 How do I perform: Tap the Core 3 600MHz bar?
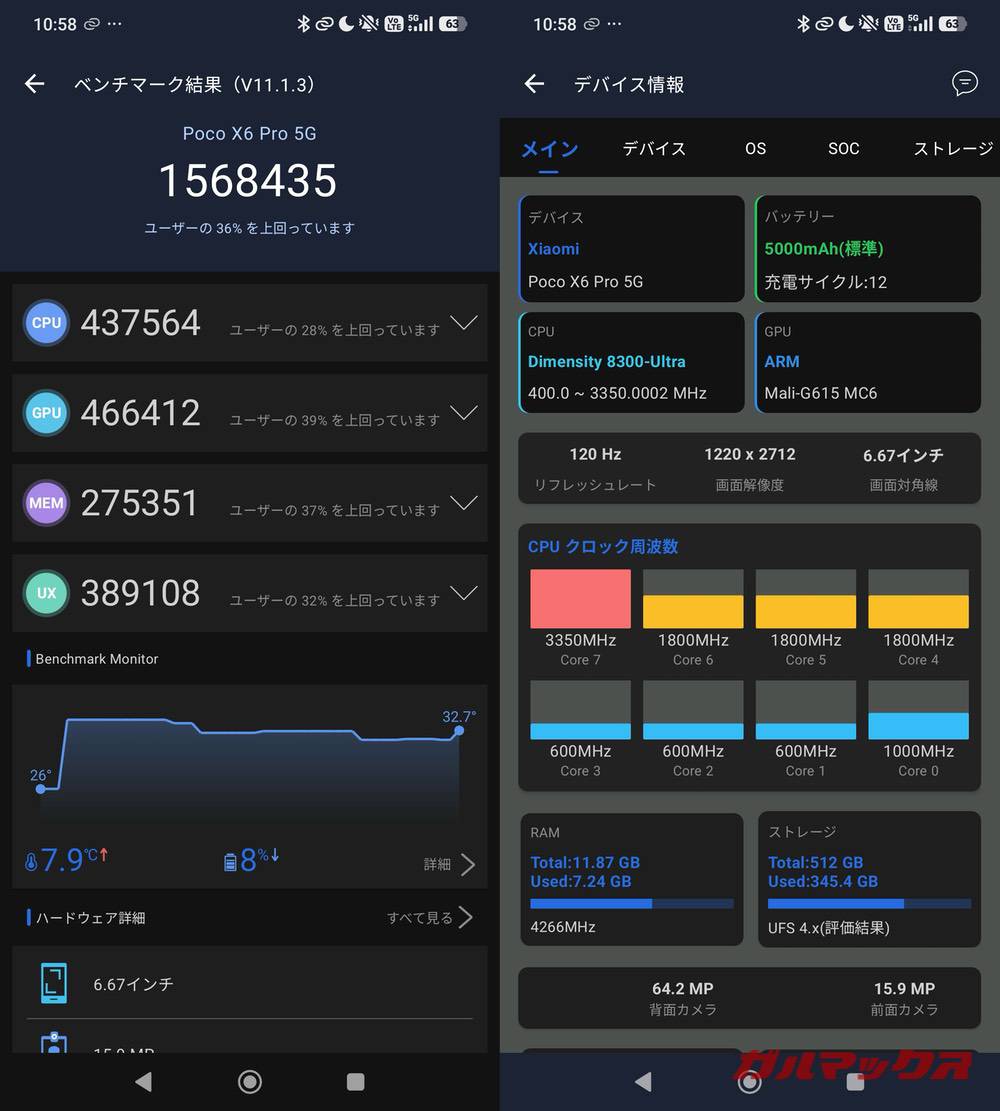coord(580,710)
